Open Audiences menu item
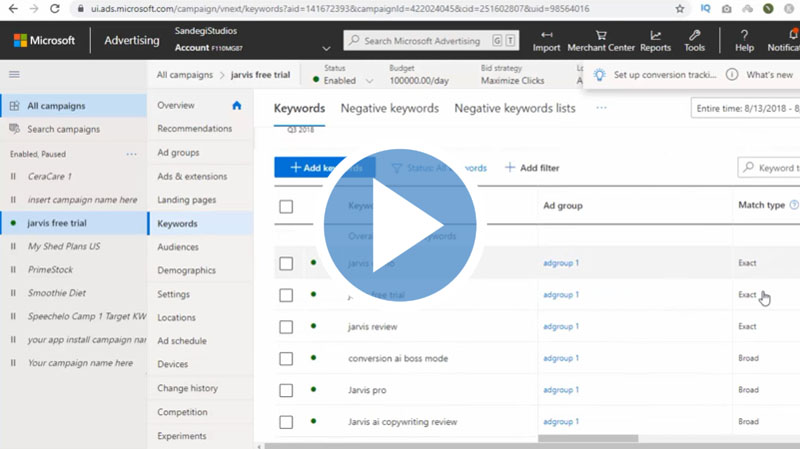The image size is (800, 449). click(178, 247)
